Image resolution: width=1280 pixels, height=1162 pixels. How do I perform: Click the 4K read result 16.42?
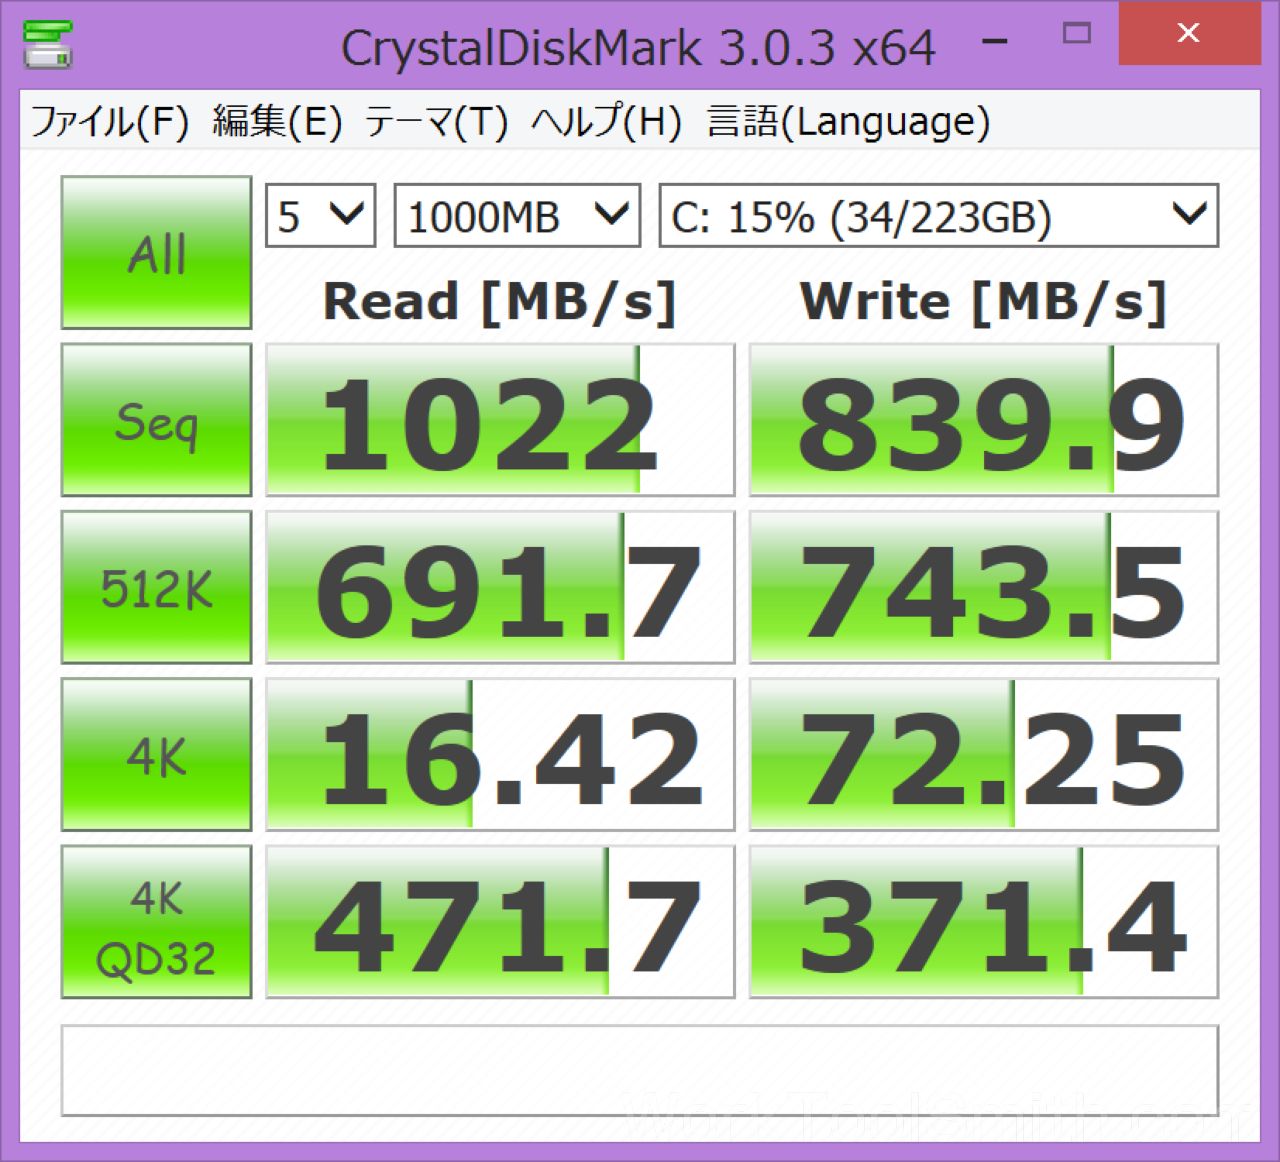point(500,755)
